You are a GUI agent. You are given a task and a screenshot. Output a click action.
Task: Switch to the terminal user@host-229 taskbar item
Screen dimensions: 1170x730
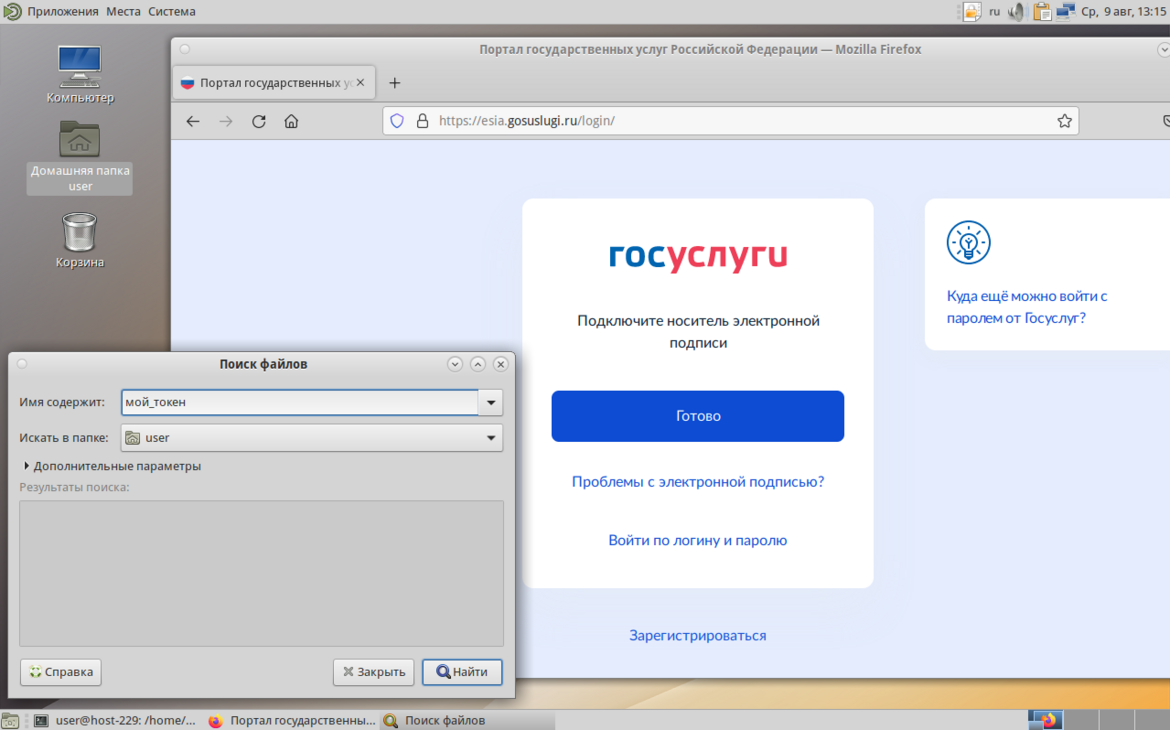116,720
